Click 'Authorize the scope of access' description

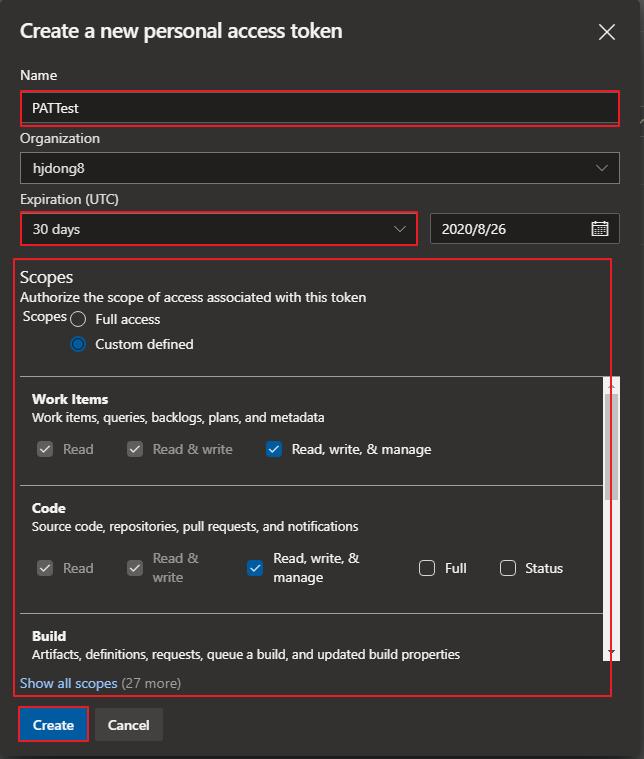(x=193, y=297)
